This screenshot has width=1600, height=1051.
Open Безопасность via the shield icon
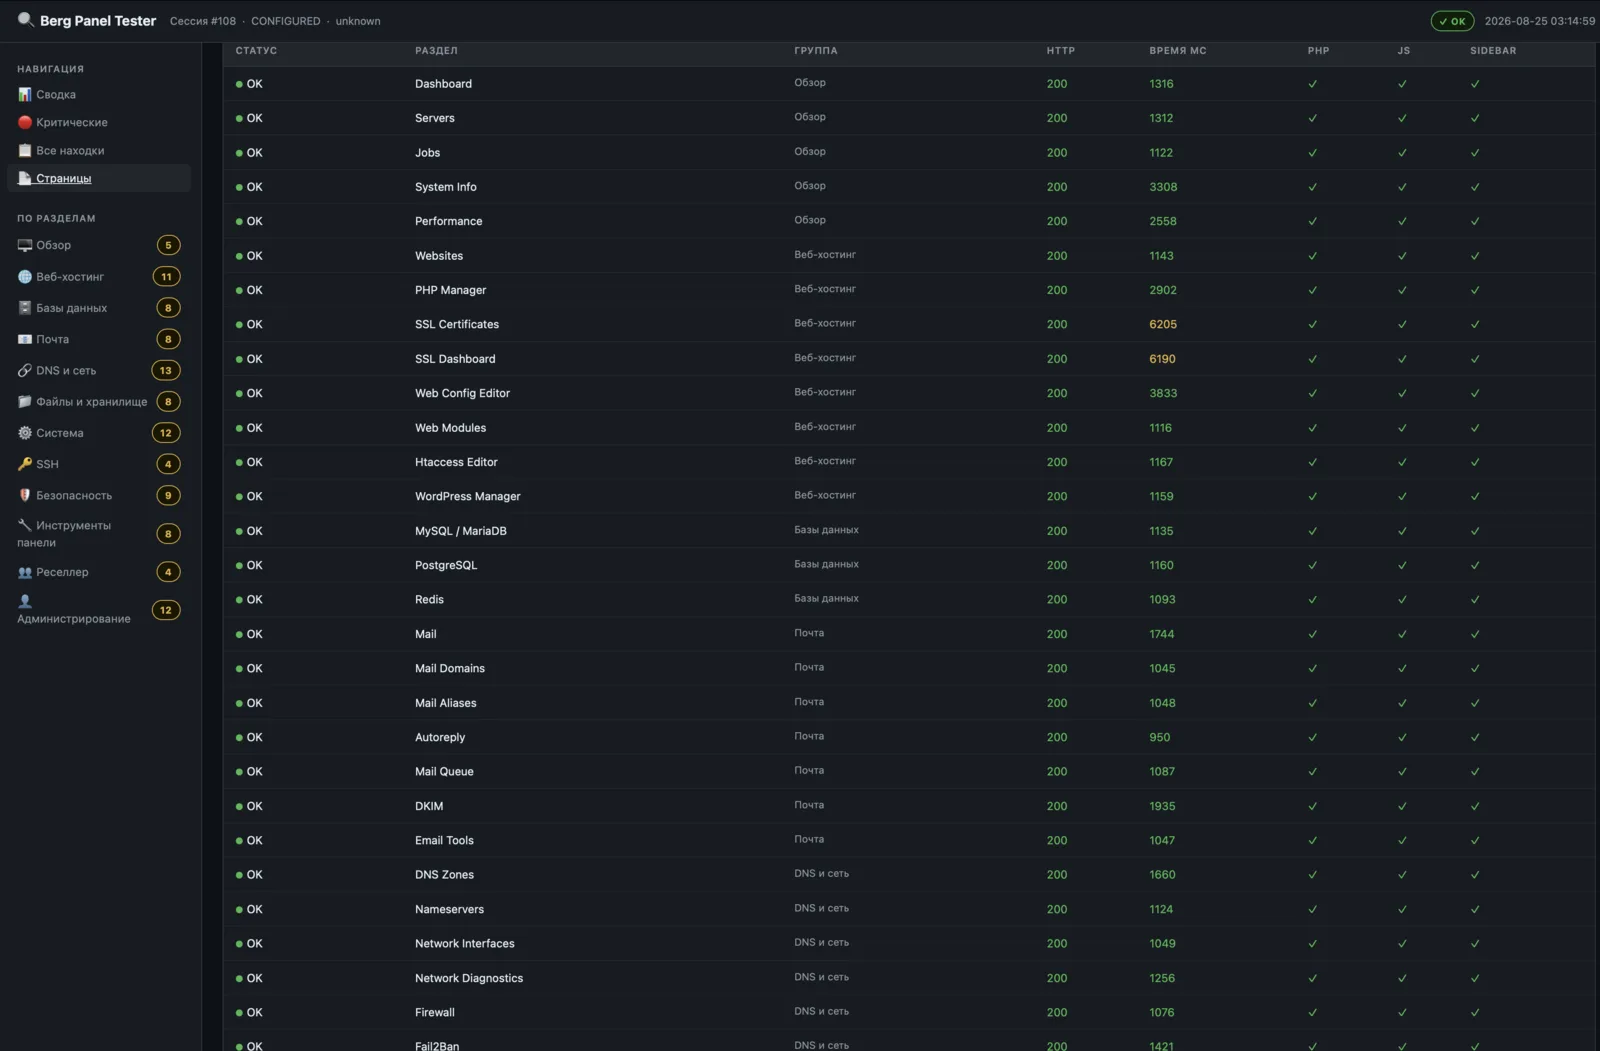click(x=25, y=495)
